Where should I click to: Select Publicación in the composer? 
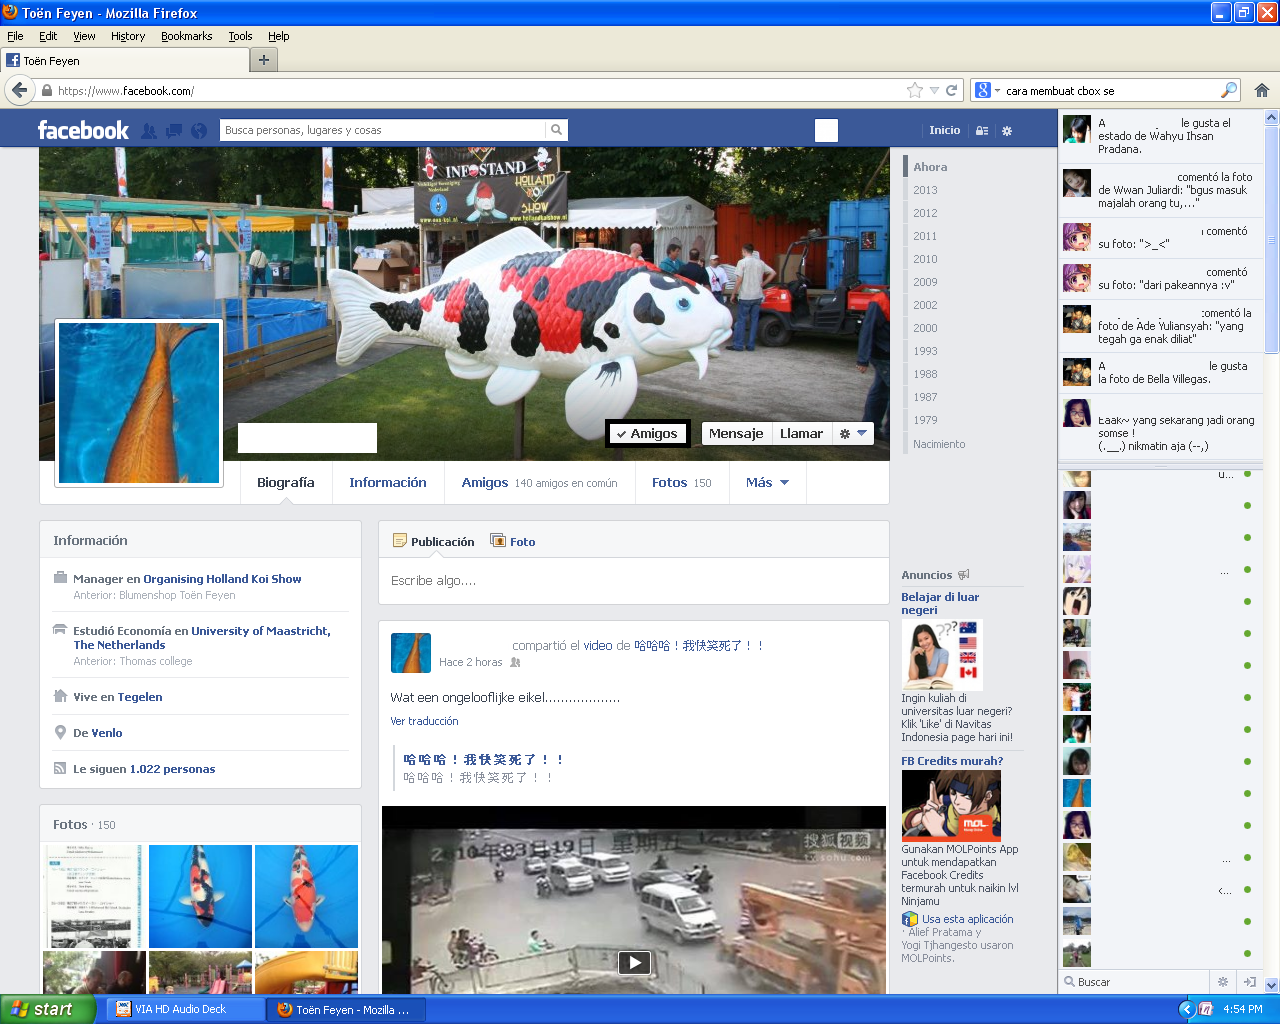[434, 541]
